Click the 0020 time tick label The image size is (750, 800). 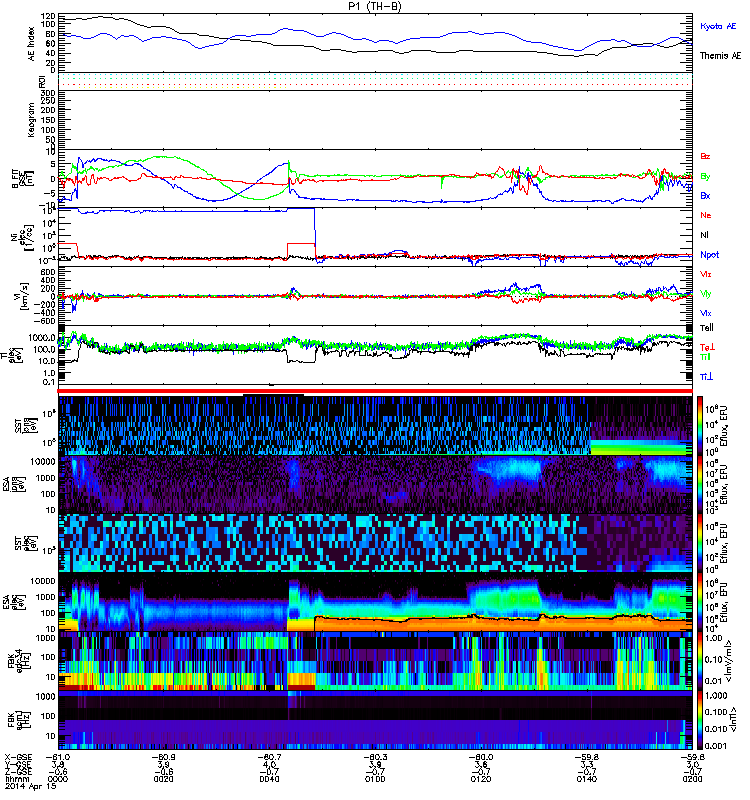pyautogui.click(x=163, y=779)
